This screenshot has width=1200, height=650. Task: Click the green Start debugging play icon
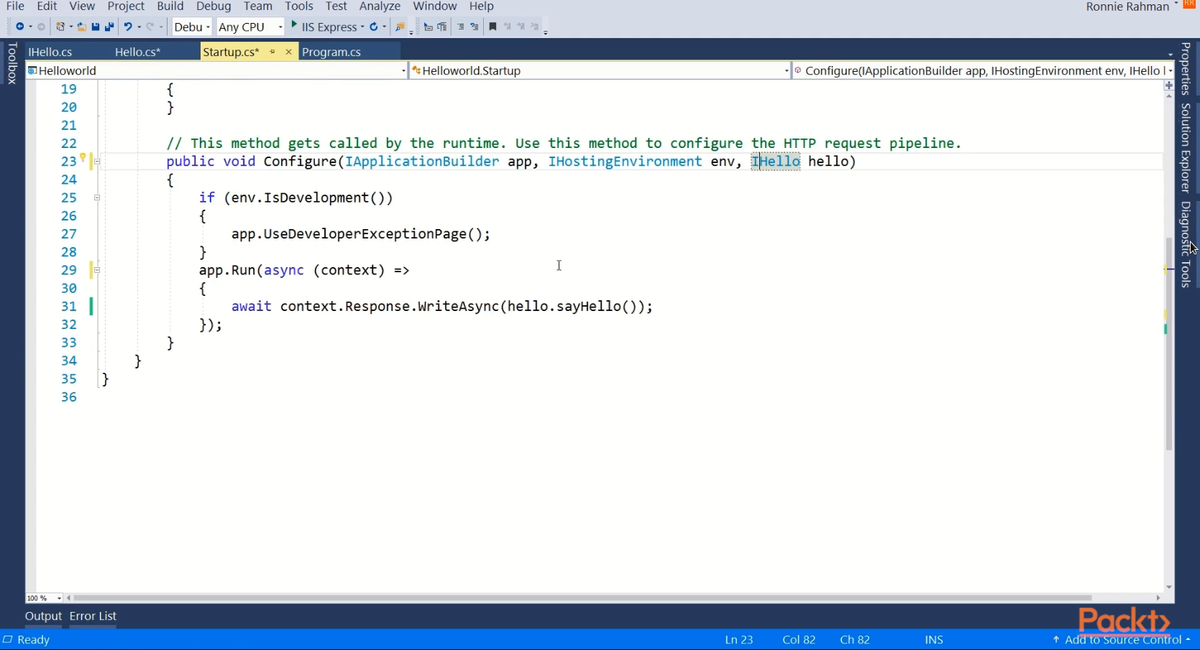pyautogui.click(x=294, y=25)
